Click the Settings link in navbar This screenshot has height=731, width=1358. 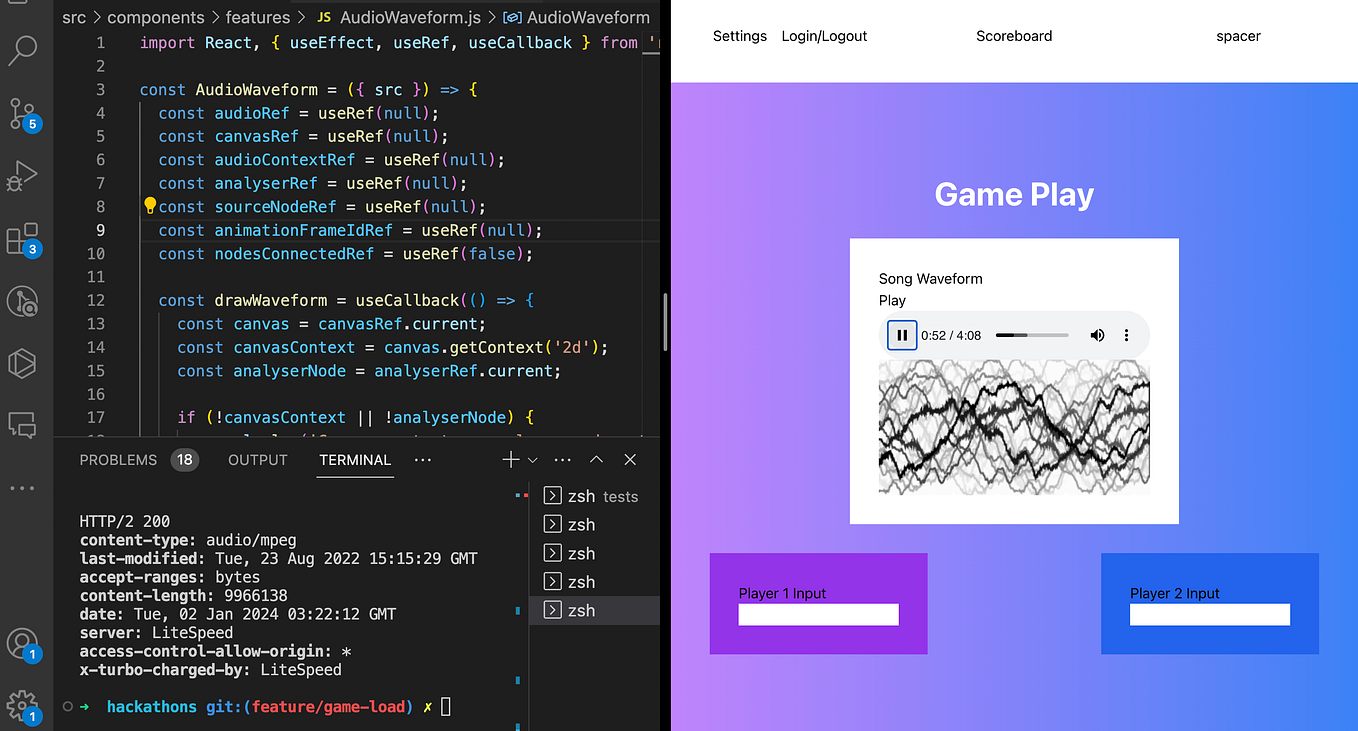tap(740, 36)
